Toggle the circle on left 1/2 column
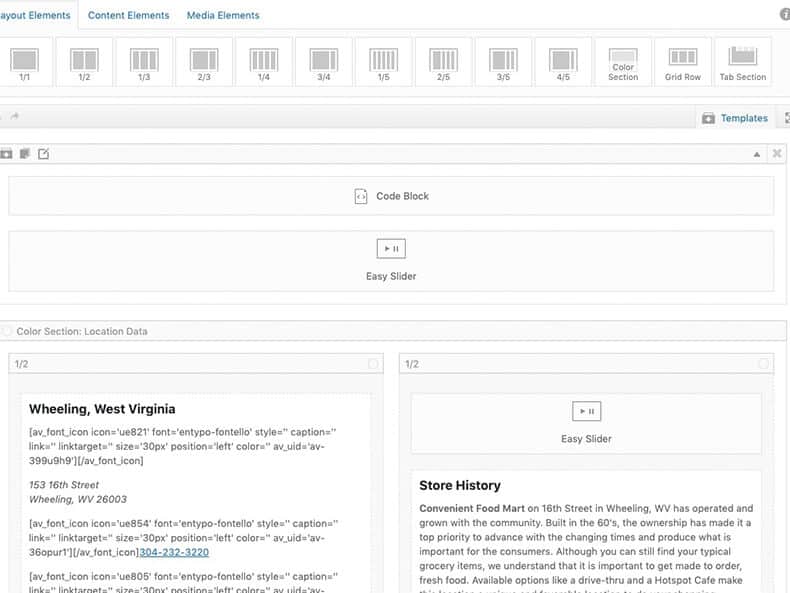Viewport: 790px width, 593px height. pyautogui.click(x=373, y=364)
